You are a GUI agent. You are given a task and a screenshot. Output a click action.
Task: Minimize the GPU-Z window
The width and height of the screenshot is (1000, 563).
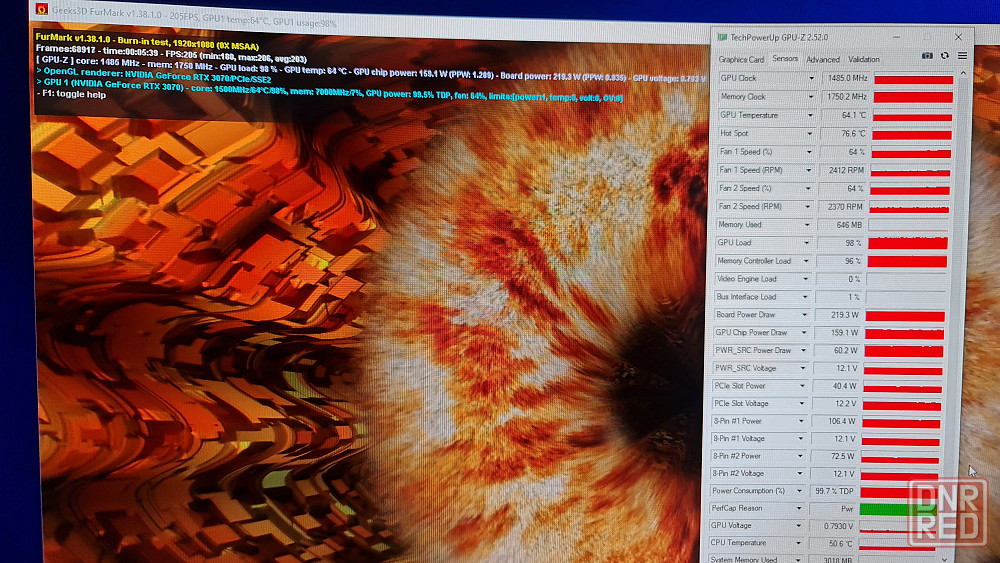coord(896,37)
